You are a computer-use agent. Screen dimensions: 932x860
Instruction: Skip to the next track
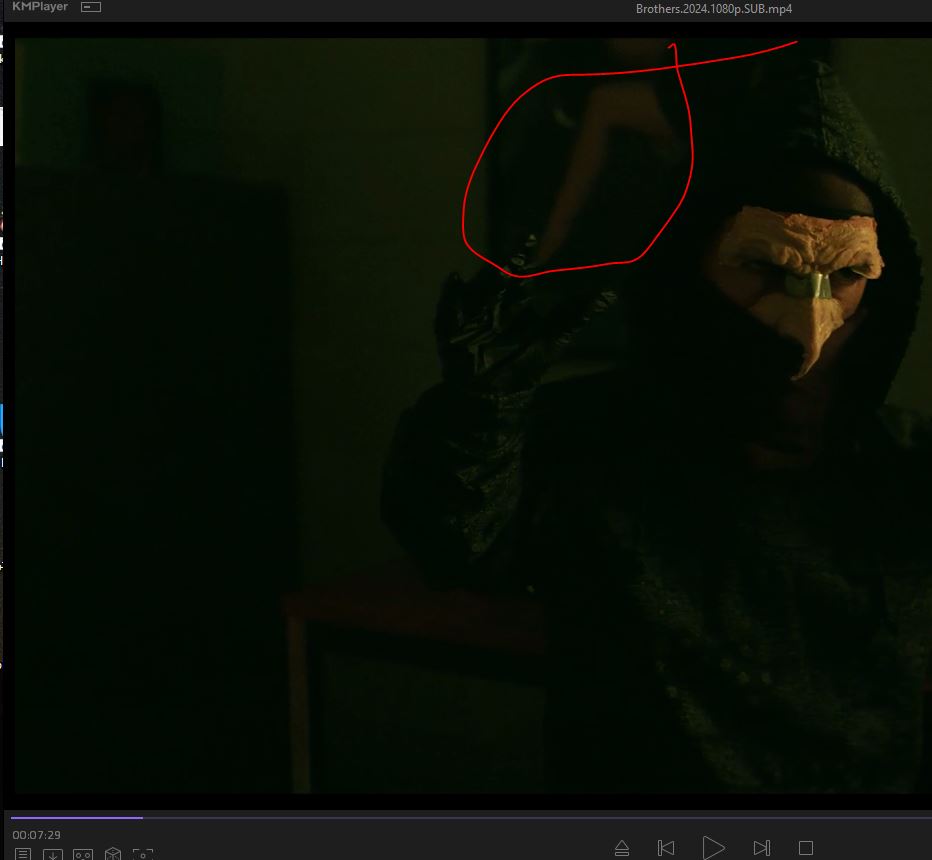(x=761, y=848)
